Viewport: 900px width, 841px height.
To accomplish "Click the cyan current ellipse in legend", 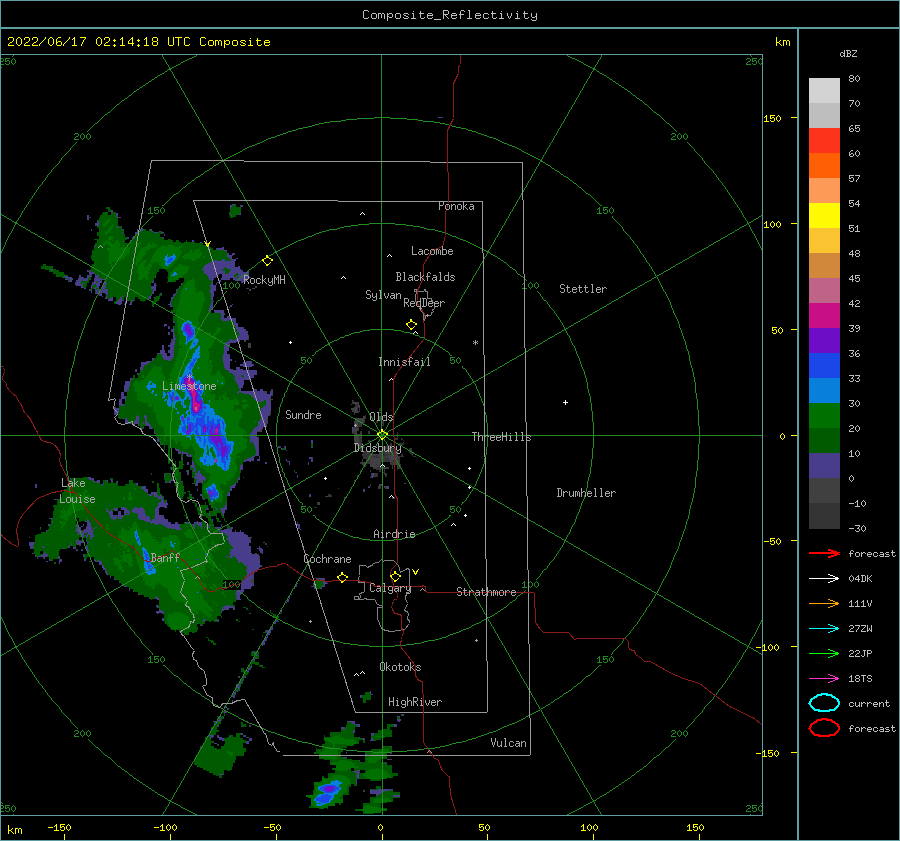I will (824, 703).
